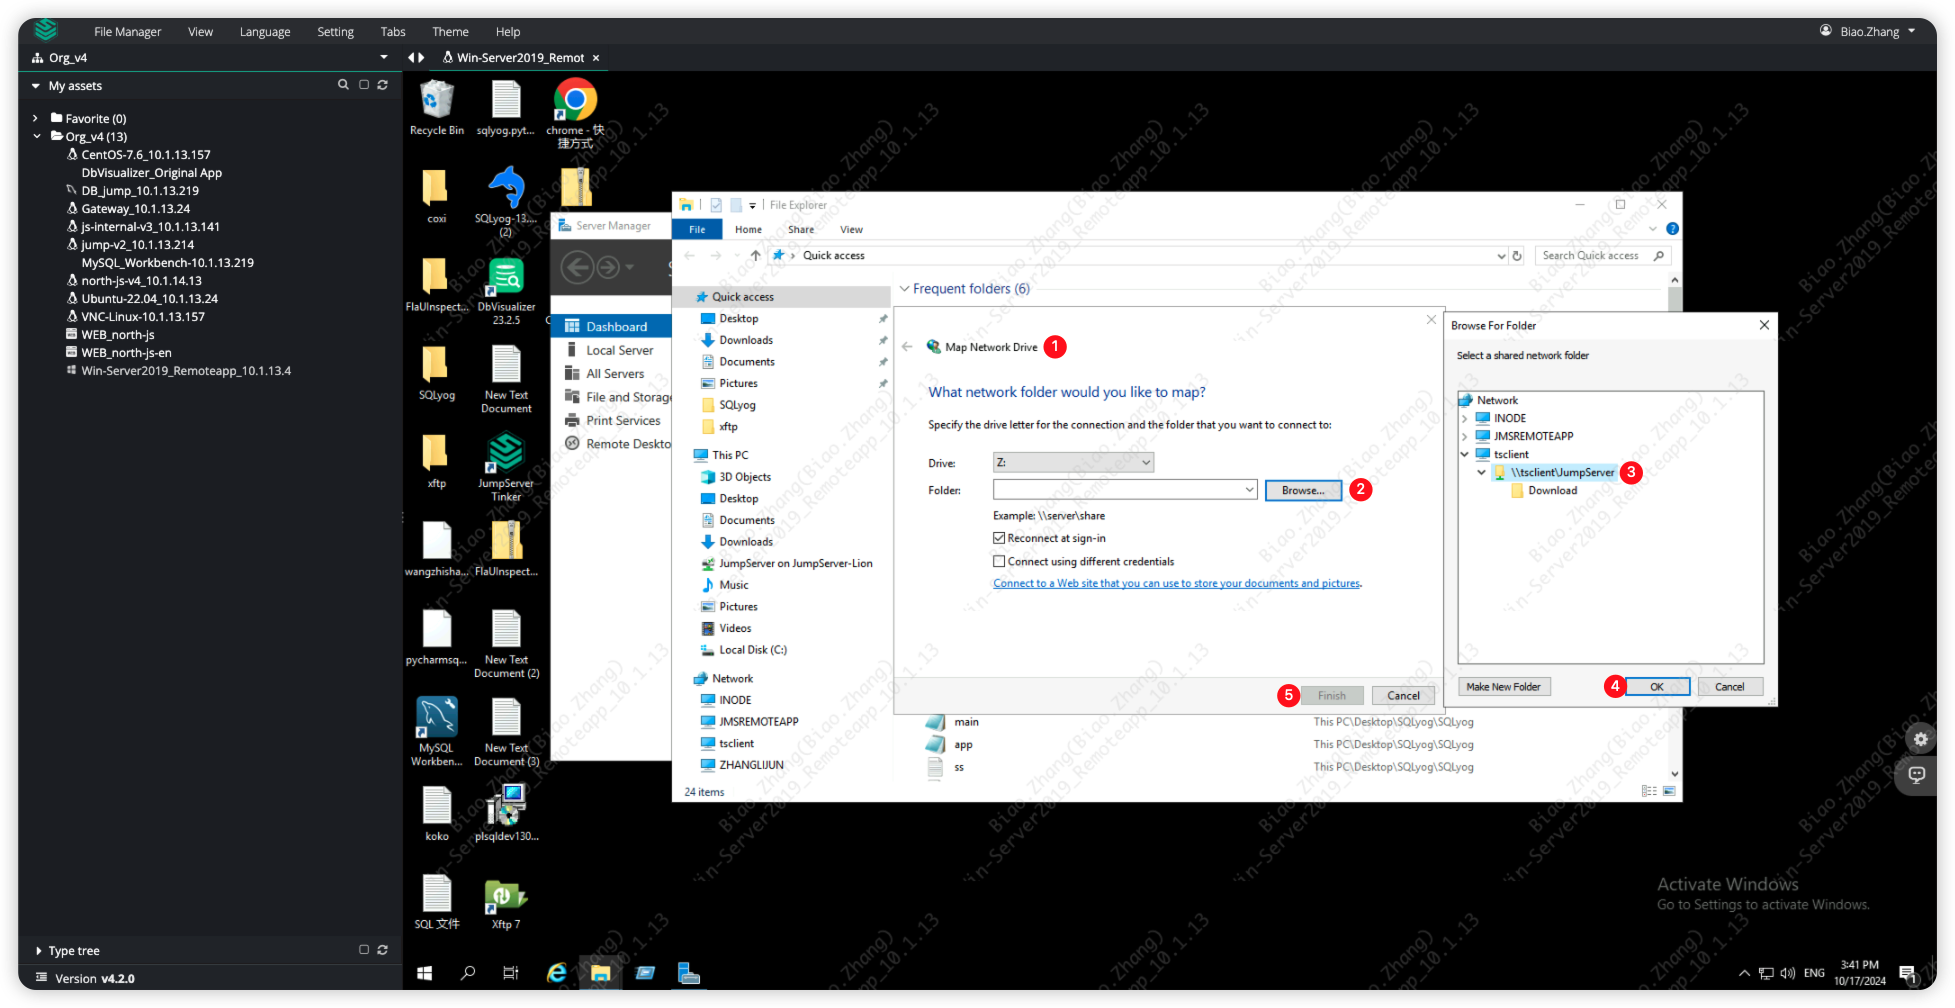Viewport: 1955px width, 1008px height.
Task: Search assets with the magnifier icon
Action: click(343, 85)
